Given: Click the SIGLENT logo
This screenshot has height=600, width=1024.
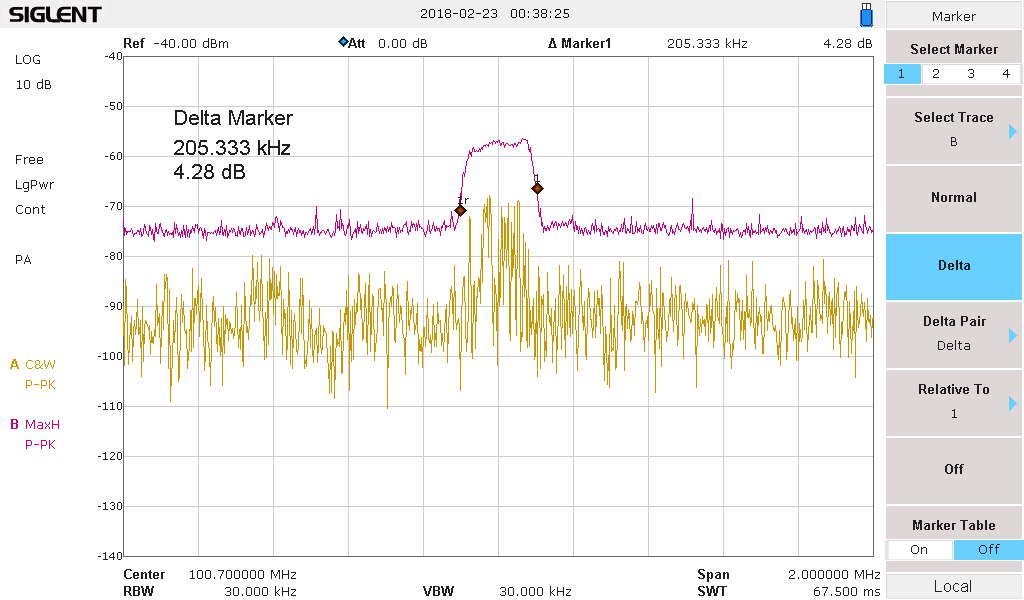Looking at the screenshot, I should pos(55,15).
